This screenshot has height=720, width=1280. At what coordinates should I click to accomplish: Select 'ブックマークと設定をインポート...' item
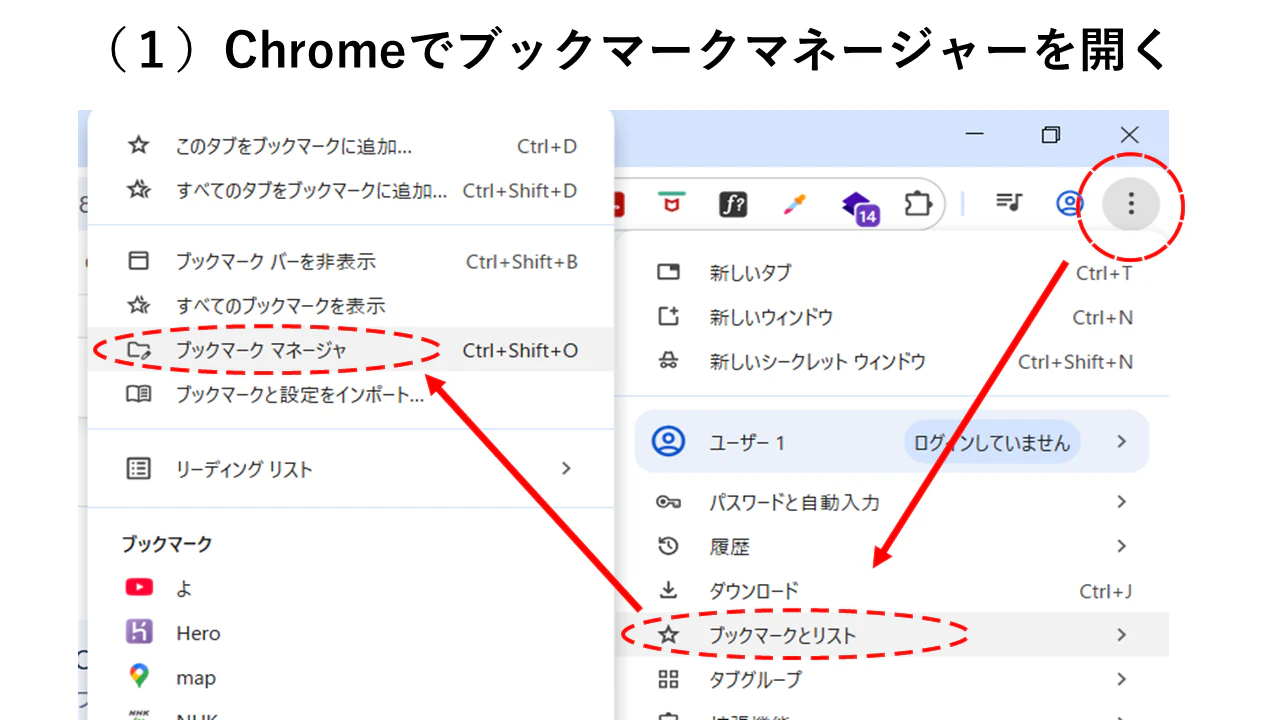click(x=350, y=394)
